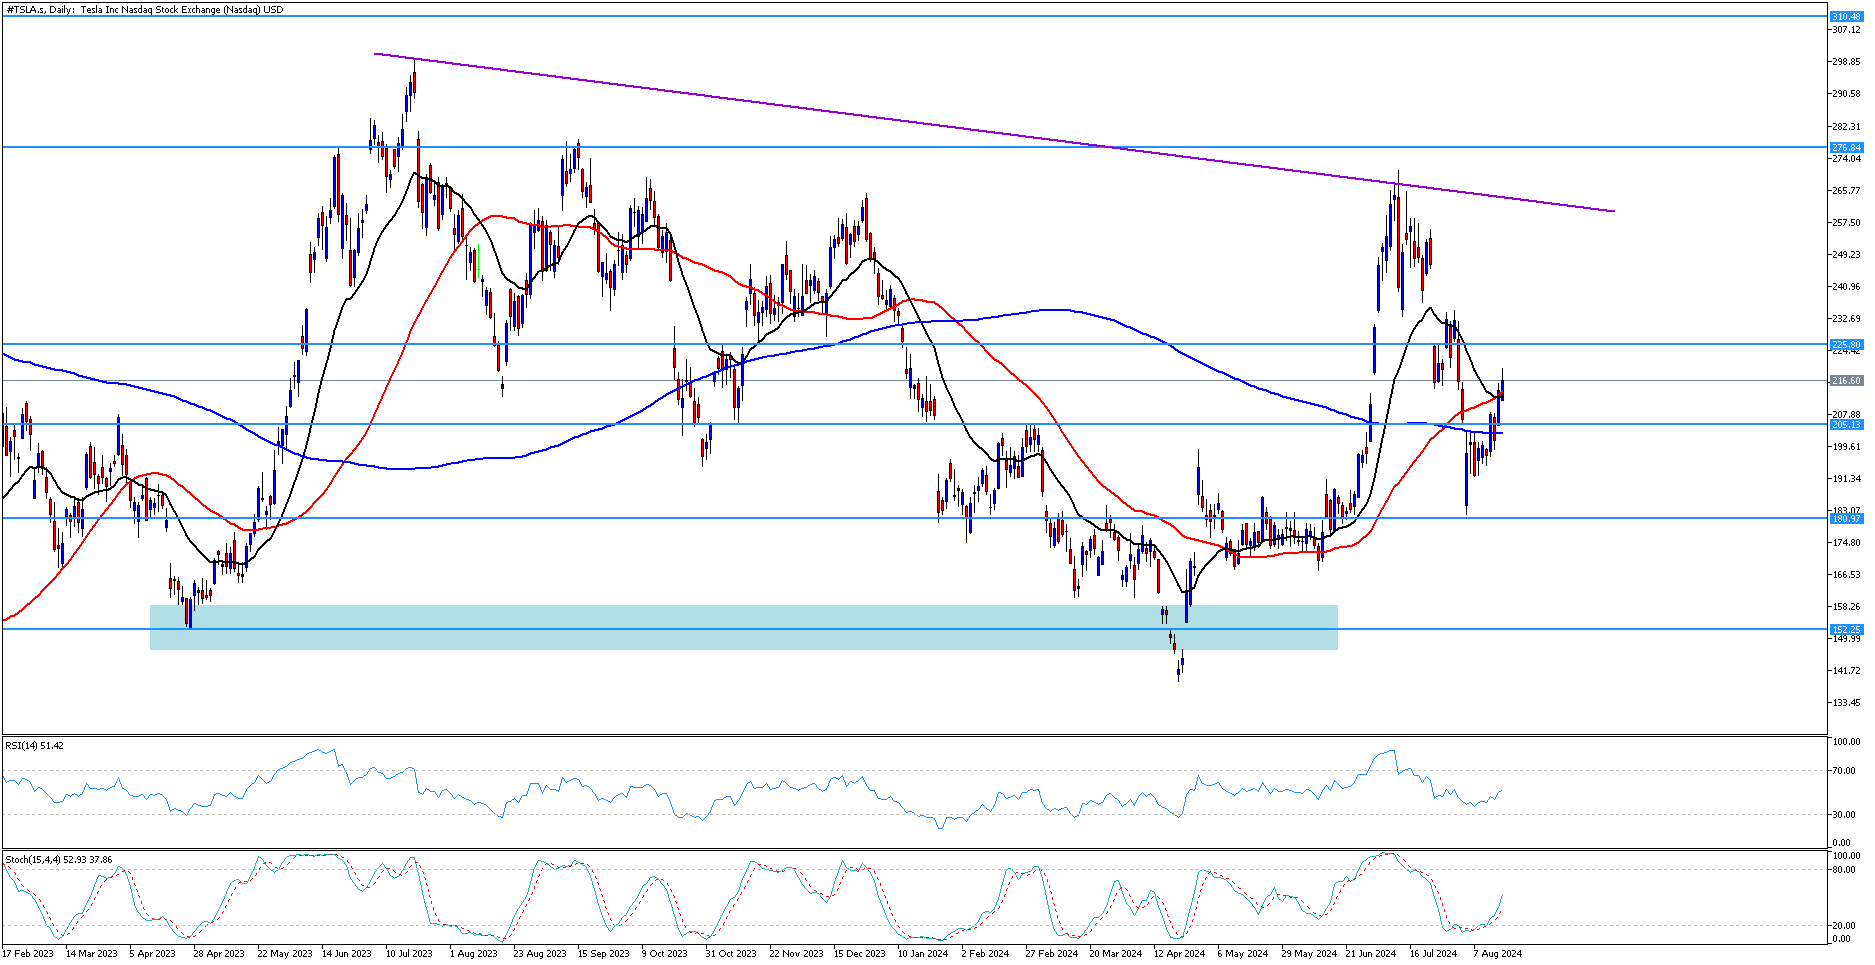Select the 152.25 level price tag
Screen dimensions: 1875x965
[1845, 630]
